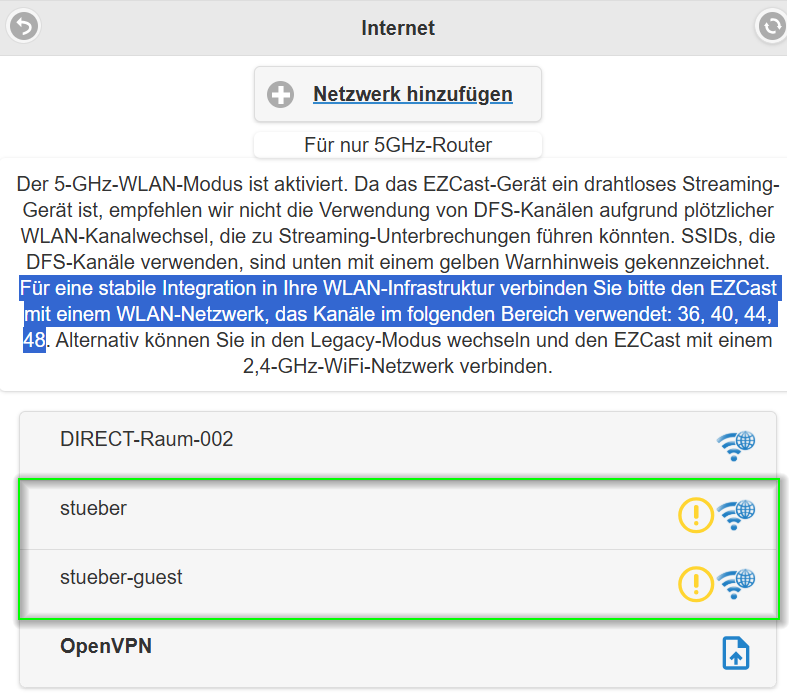The width and height of the screenshot is (789, 695).
Task: Click the Internet page title
Action: tap(398, 28)
